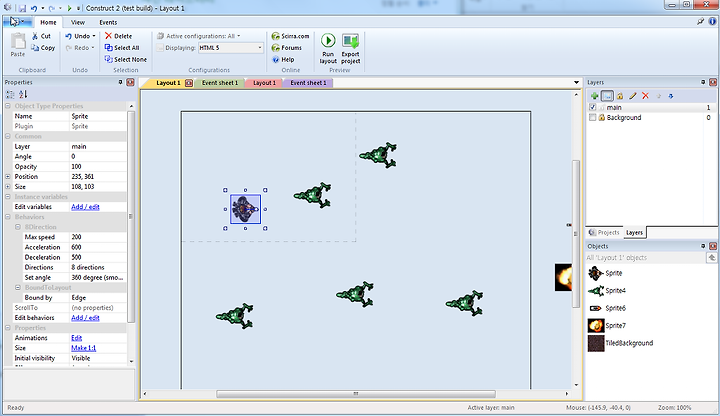Image resolution: width=720 pixels, height=416 pixels.
Task: Delete layer with the red X icon
Action: [x=645, y=96]
